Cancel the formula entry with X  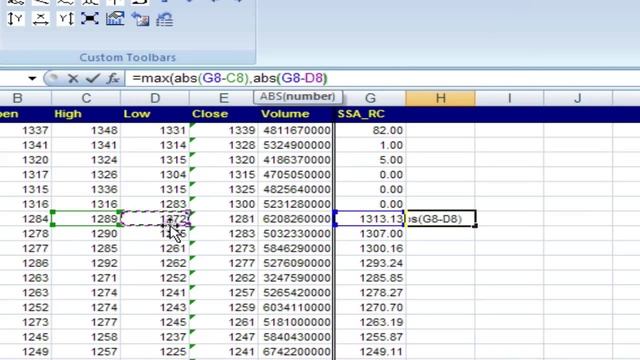73,78
